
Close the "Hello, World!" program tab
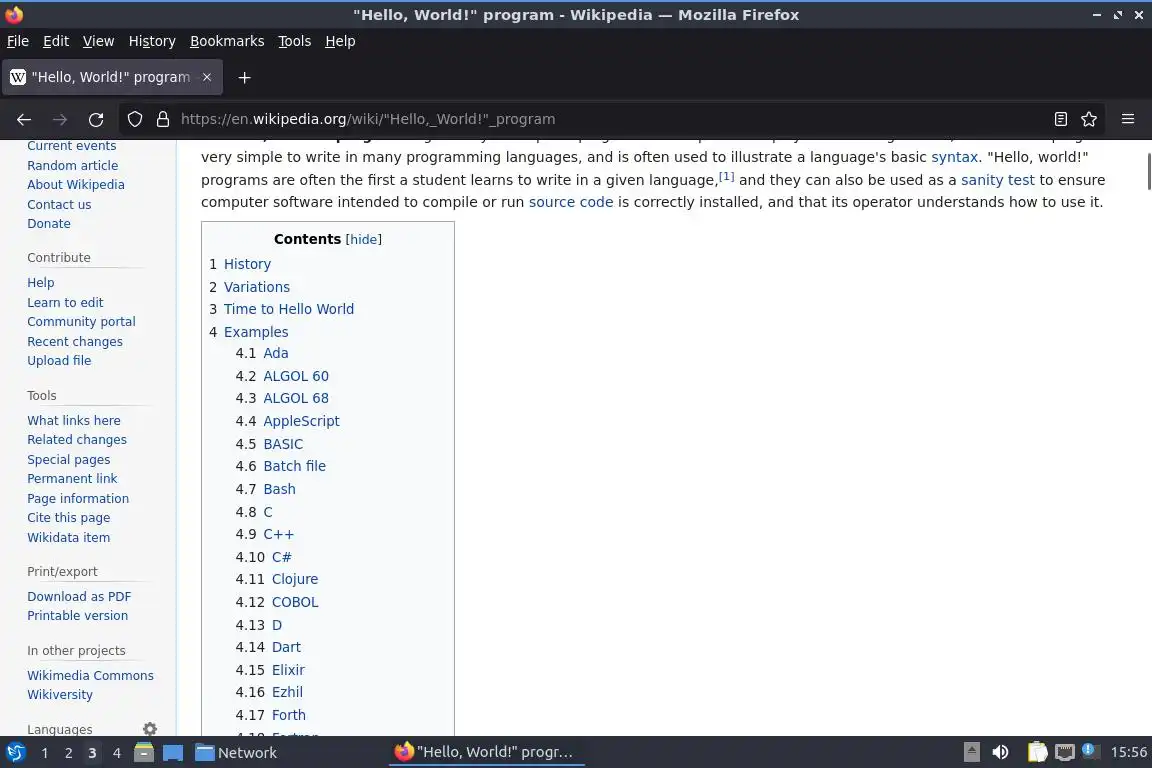pos(207,77)
